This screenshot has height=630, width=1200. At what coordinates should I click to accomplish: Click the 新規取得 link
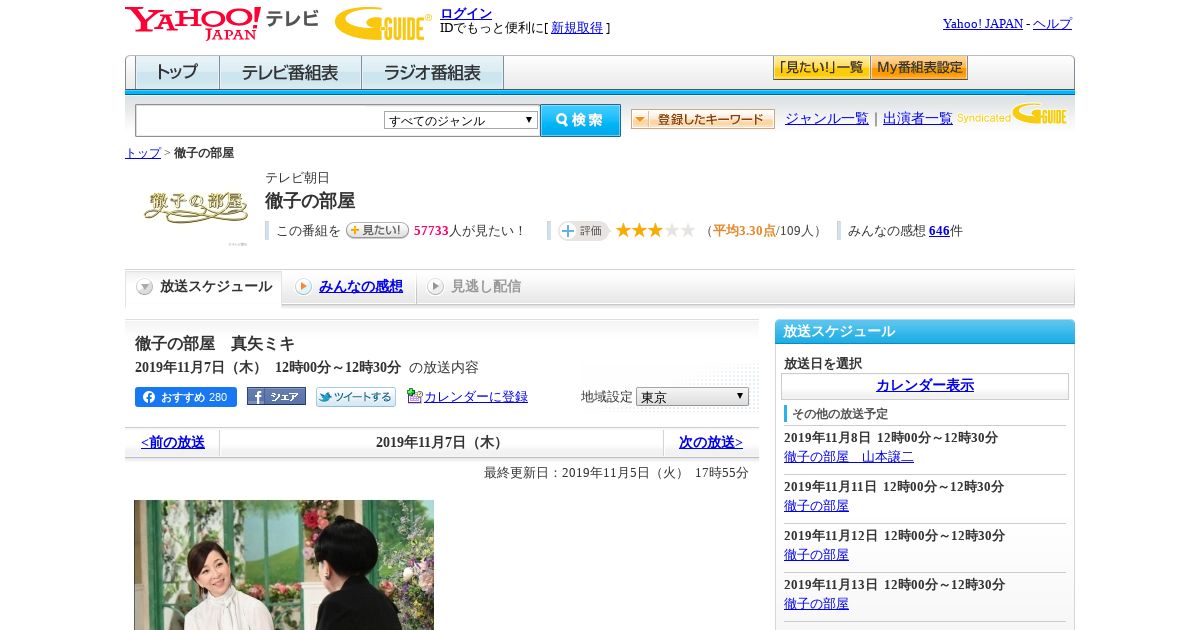pos(577,28)
